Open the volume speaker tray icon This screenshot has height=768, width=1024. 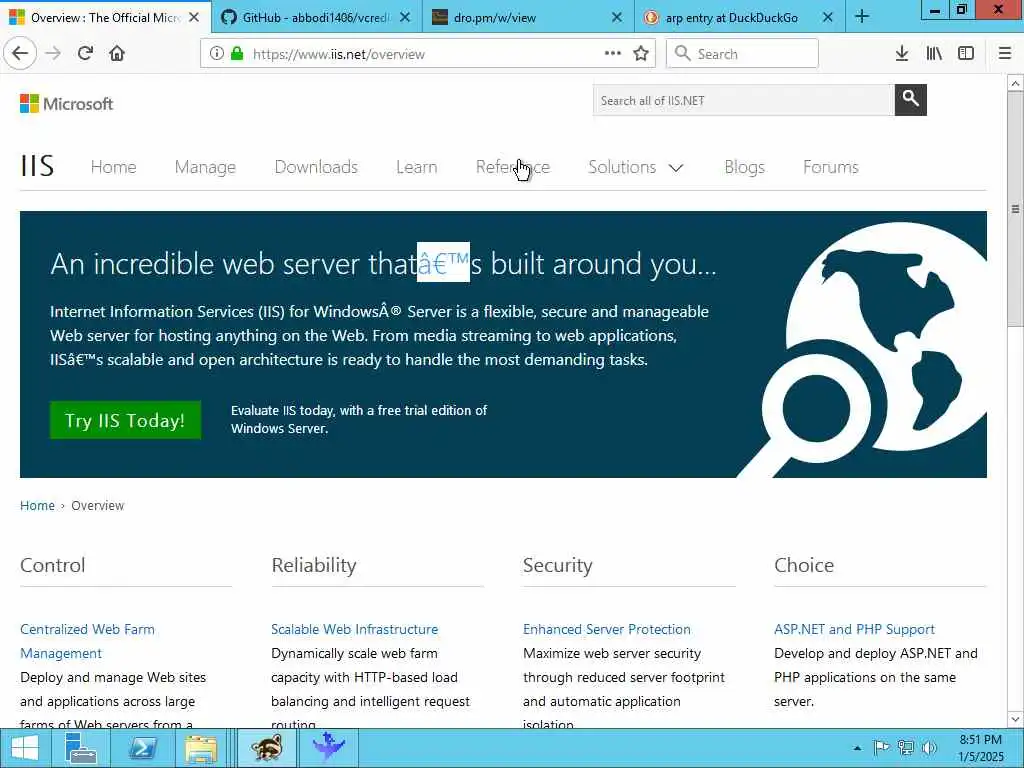coord(929,748)
